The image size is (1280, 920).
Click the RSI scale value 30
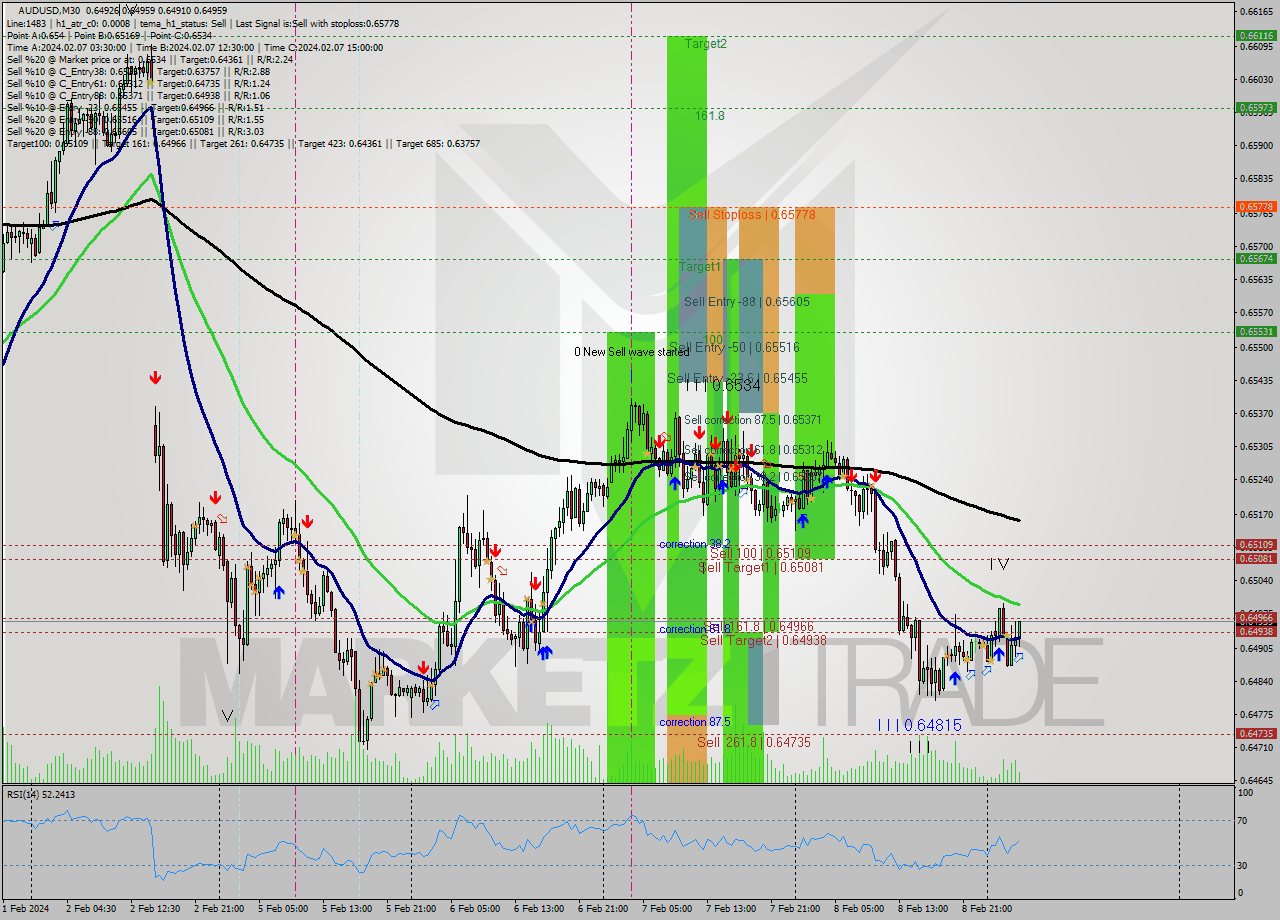click(1244, 865)
